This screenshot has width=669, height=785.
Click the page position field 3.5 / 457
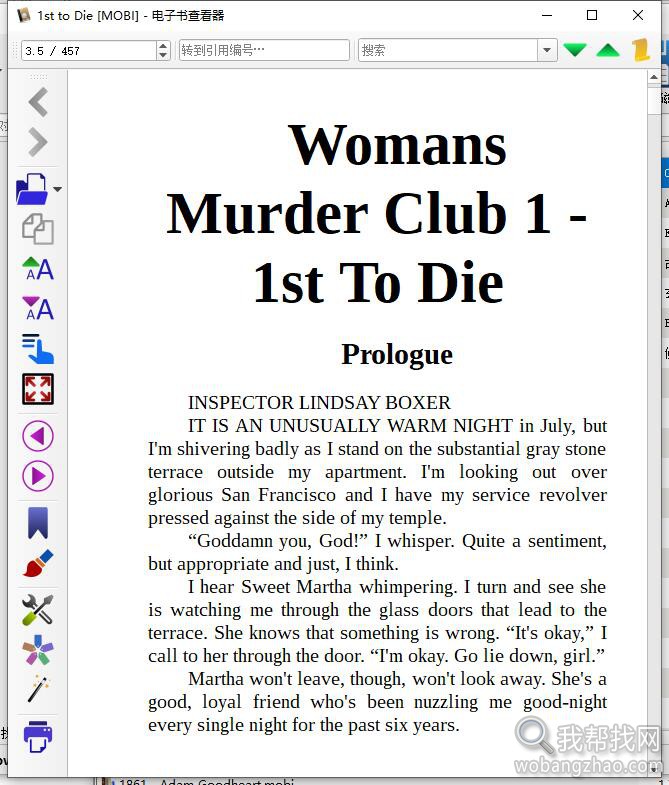click(89, 51)
